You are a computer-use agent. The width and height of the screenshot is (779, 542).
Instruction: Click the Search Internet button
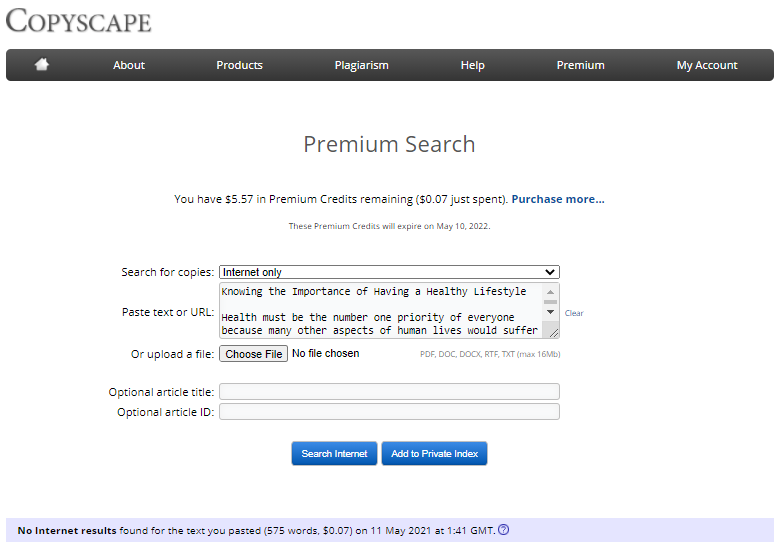tap(334, 454)
